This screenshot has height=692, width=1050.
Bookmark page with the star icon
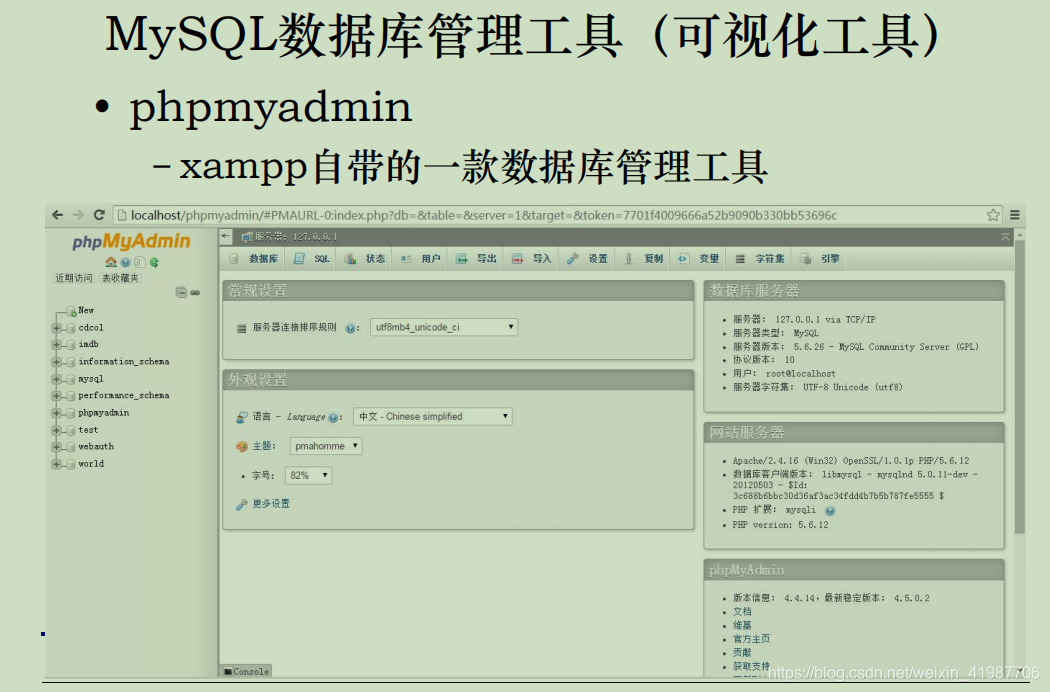tap(993, 215)
